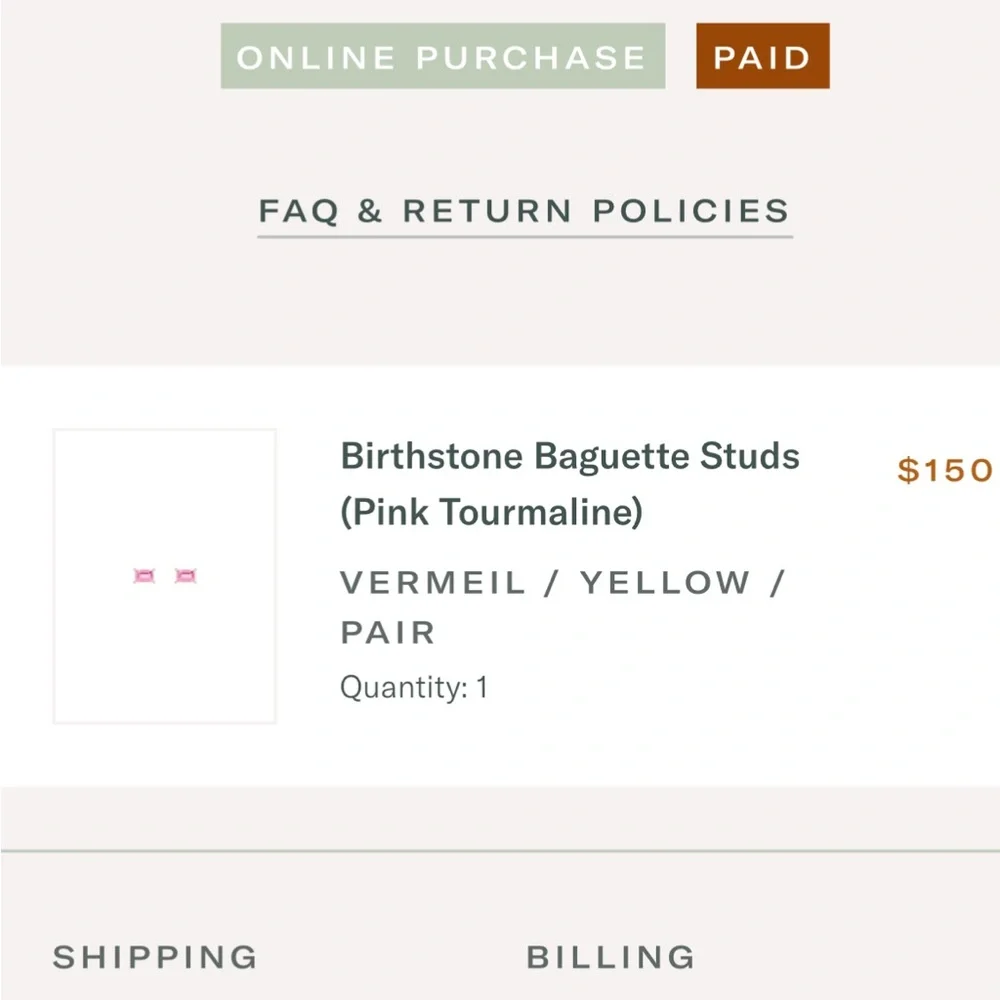Viewport: 1000px width, 1000px height.
Task: Click the Pink Tourmaline text
Action: [x=491, y=512]
